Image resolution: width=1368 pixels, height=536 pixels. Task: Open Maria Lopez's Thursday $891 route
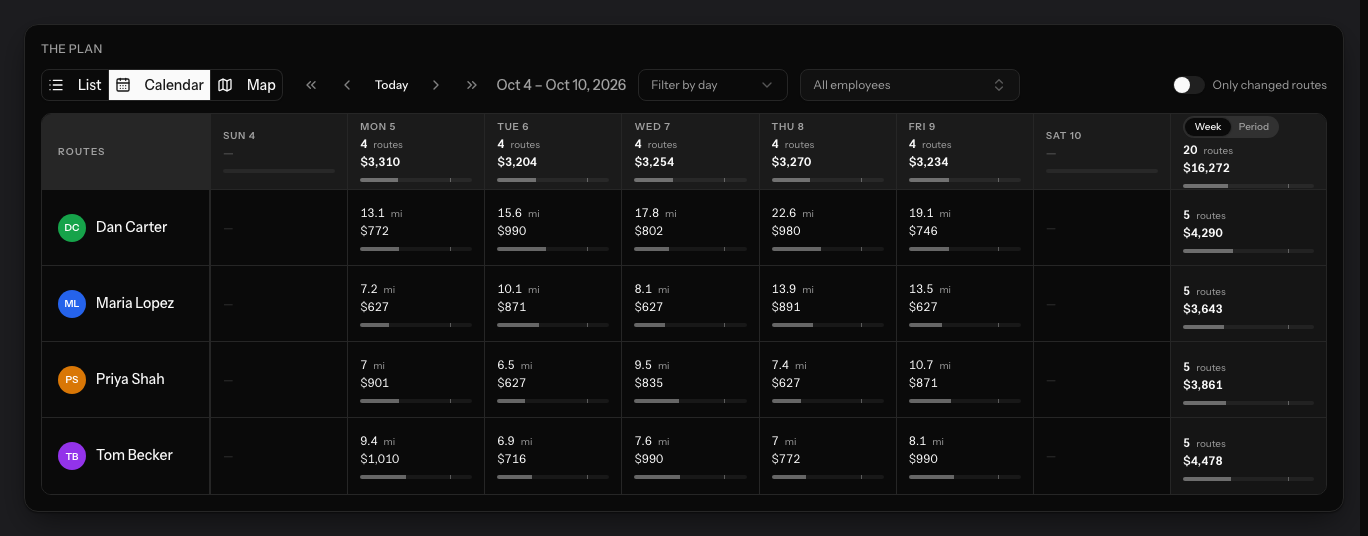[x=827, y=304]
